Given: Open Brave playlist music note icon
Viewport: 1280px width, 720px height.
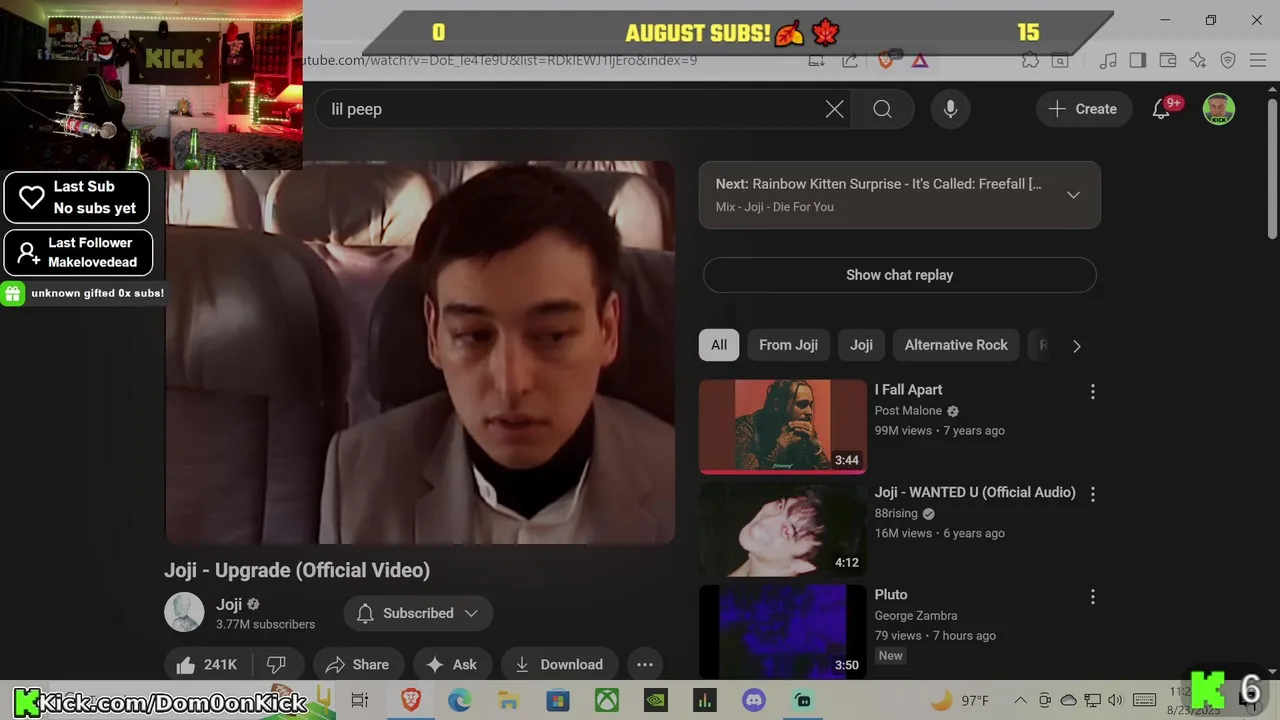Looking at the screenshot, I should click(1108, 60).
